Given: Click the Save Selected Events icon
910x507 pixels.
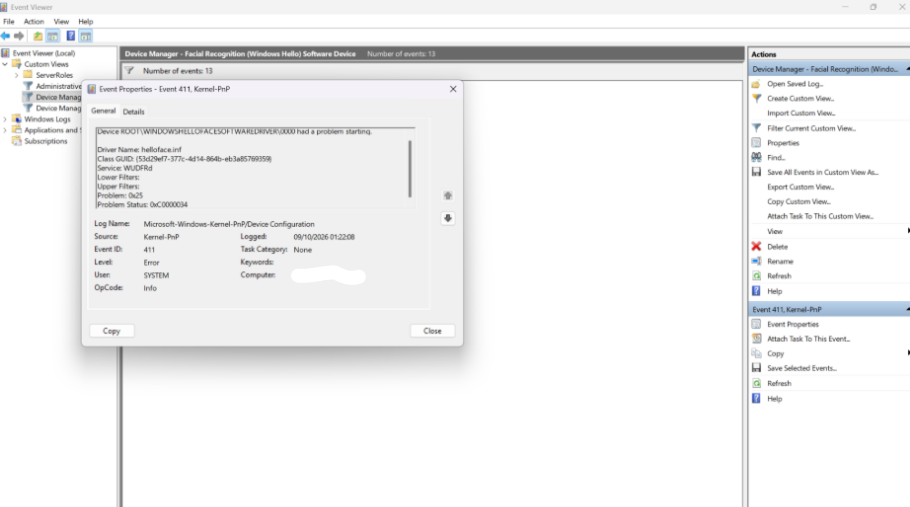Looking at the screenshot, I should click(756, 368).
